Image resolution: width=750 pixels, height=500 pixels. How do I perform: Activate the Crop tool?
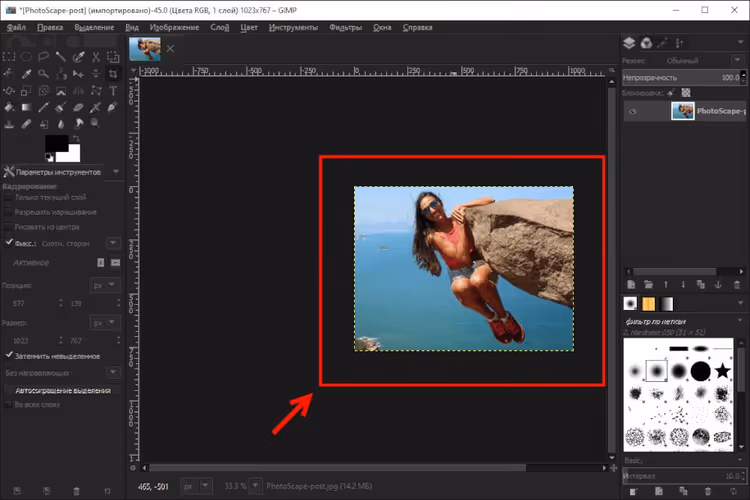113,74
